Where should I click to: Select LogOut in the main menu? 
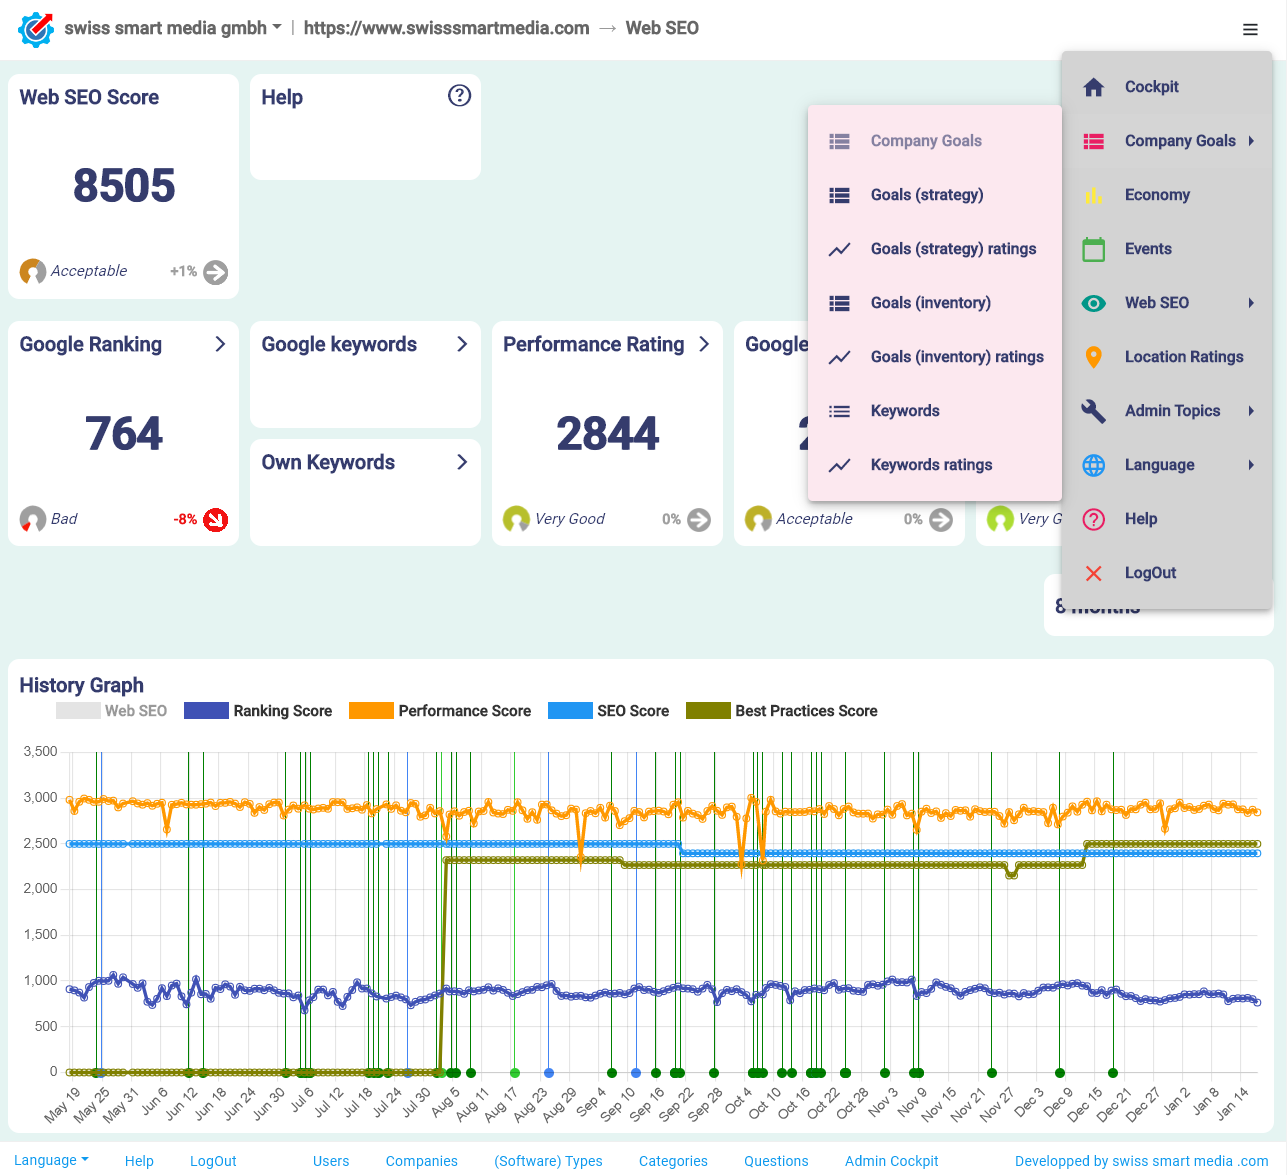[x=1167, y=573]
